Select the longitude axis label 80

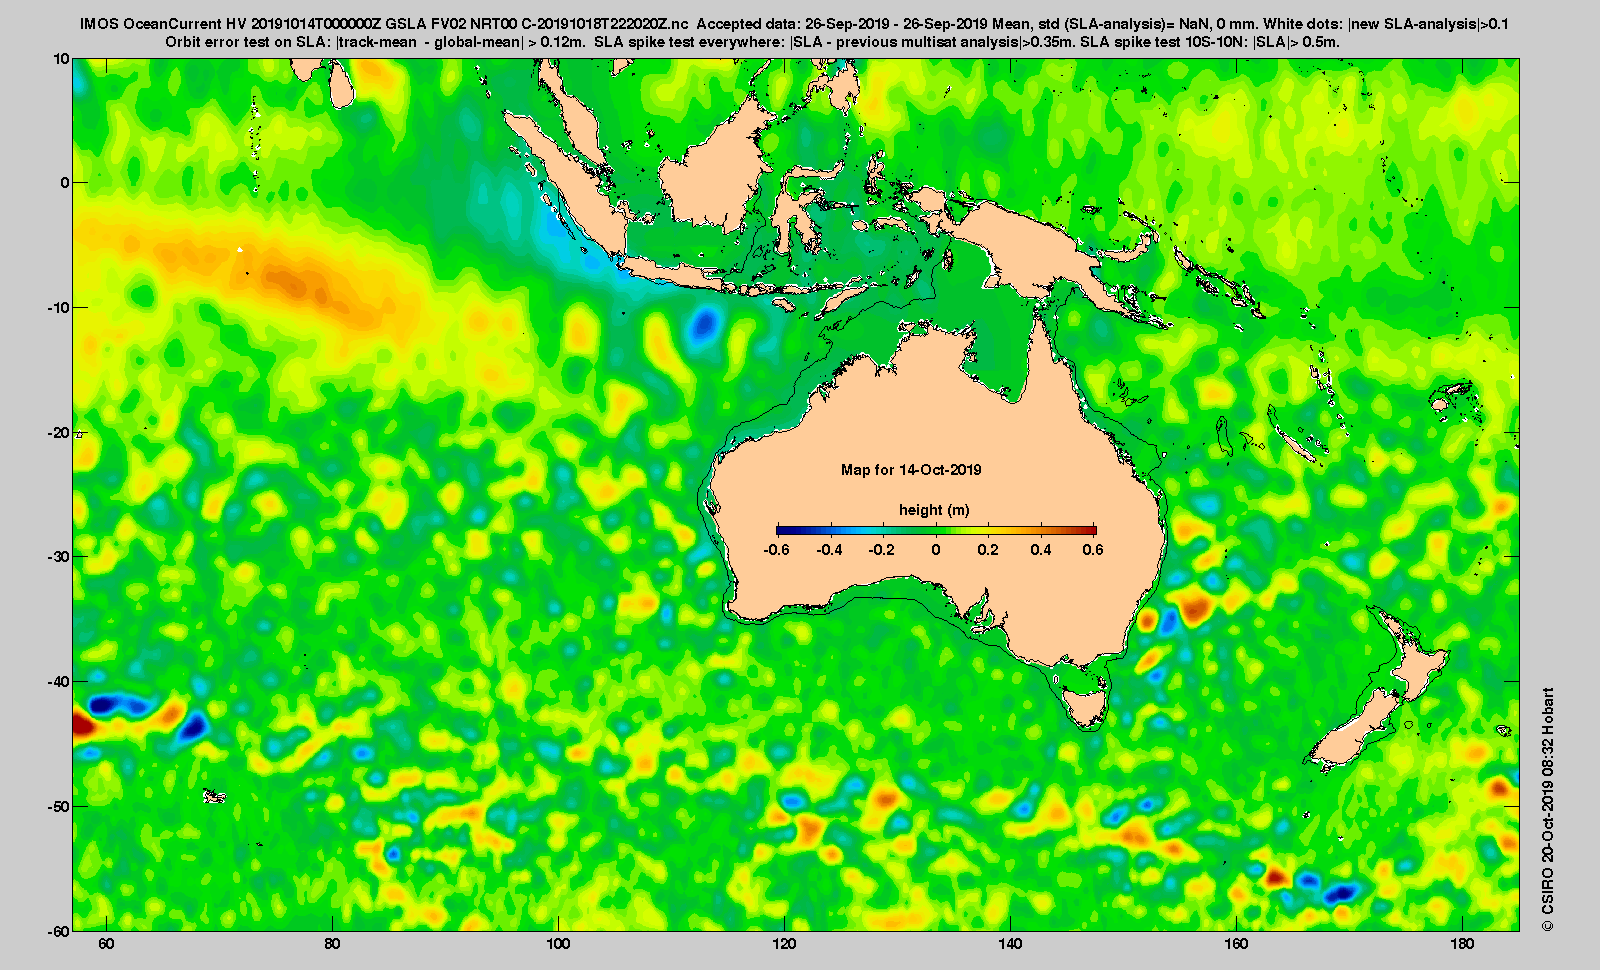pos(332,944)
